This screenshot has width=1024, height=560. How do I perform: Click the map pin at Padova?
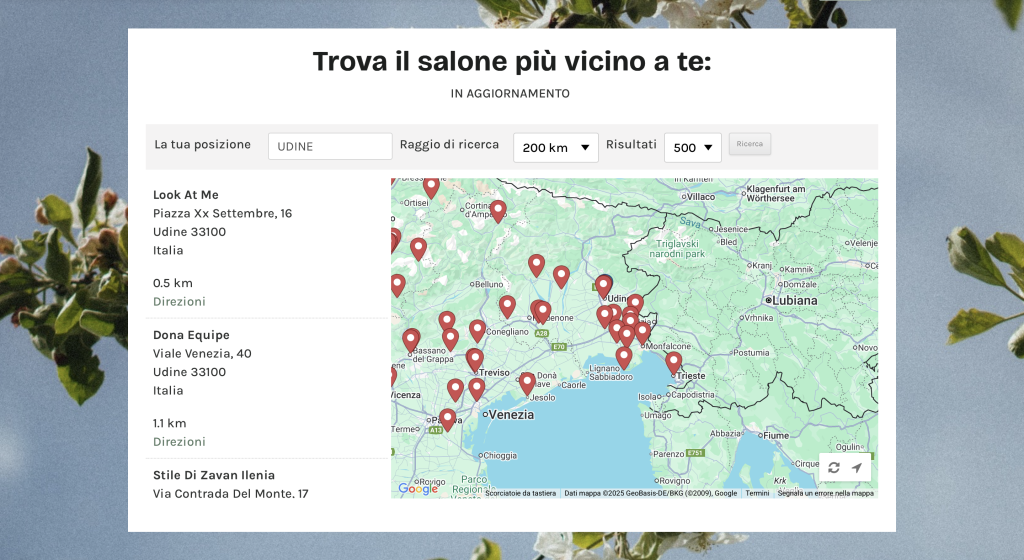click(x=448, y=418)
